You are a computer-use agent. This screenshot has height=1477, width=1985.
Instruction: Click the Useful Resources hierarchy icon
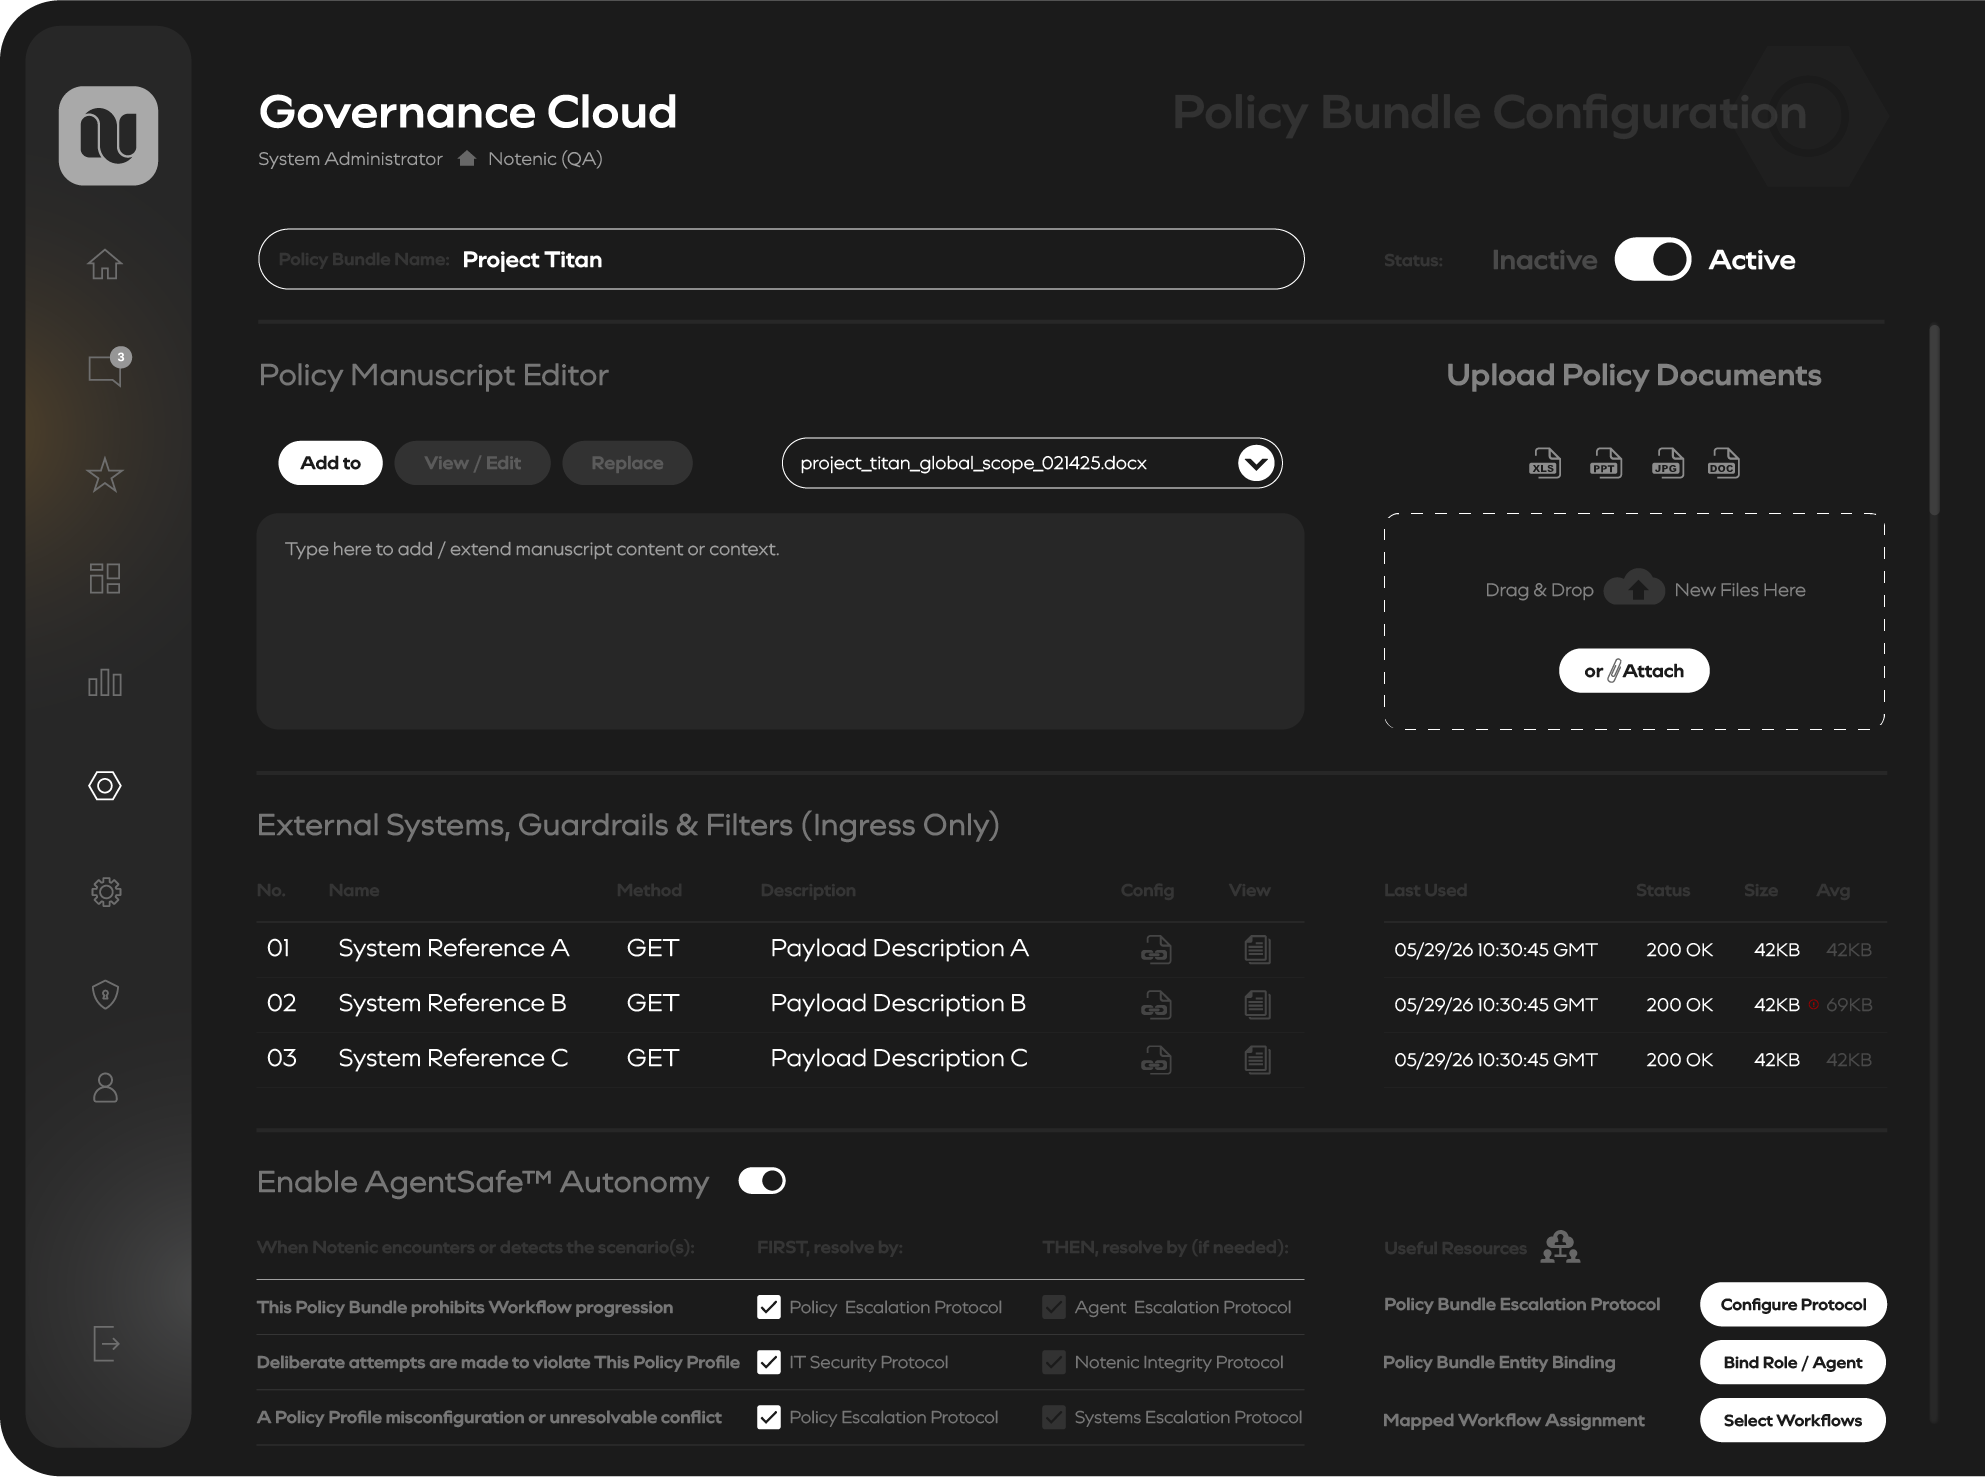[x=1560, y=1247]
